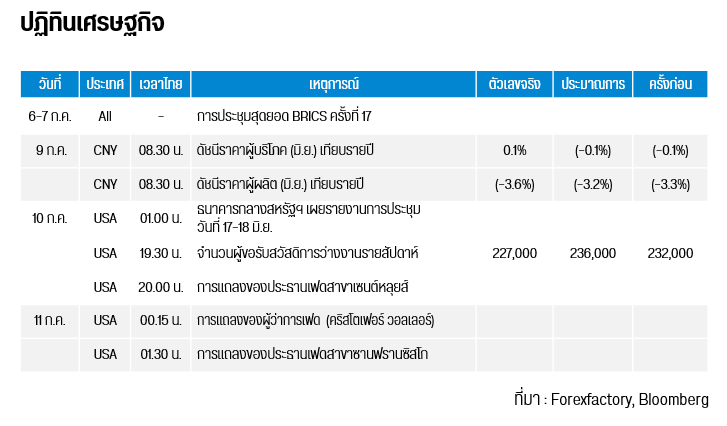Click the เหตุการณ์ column header

coord(334,84)
